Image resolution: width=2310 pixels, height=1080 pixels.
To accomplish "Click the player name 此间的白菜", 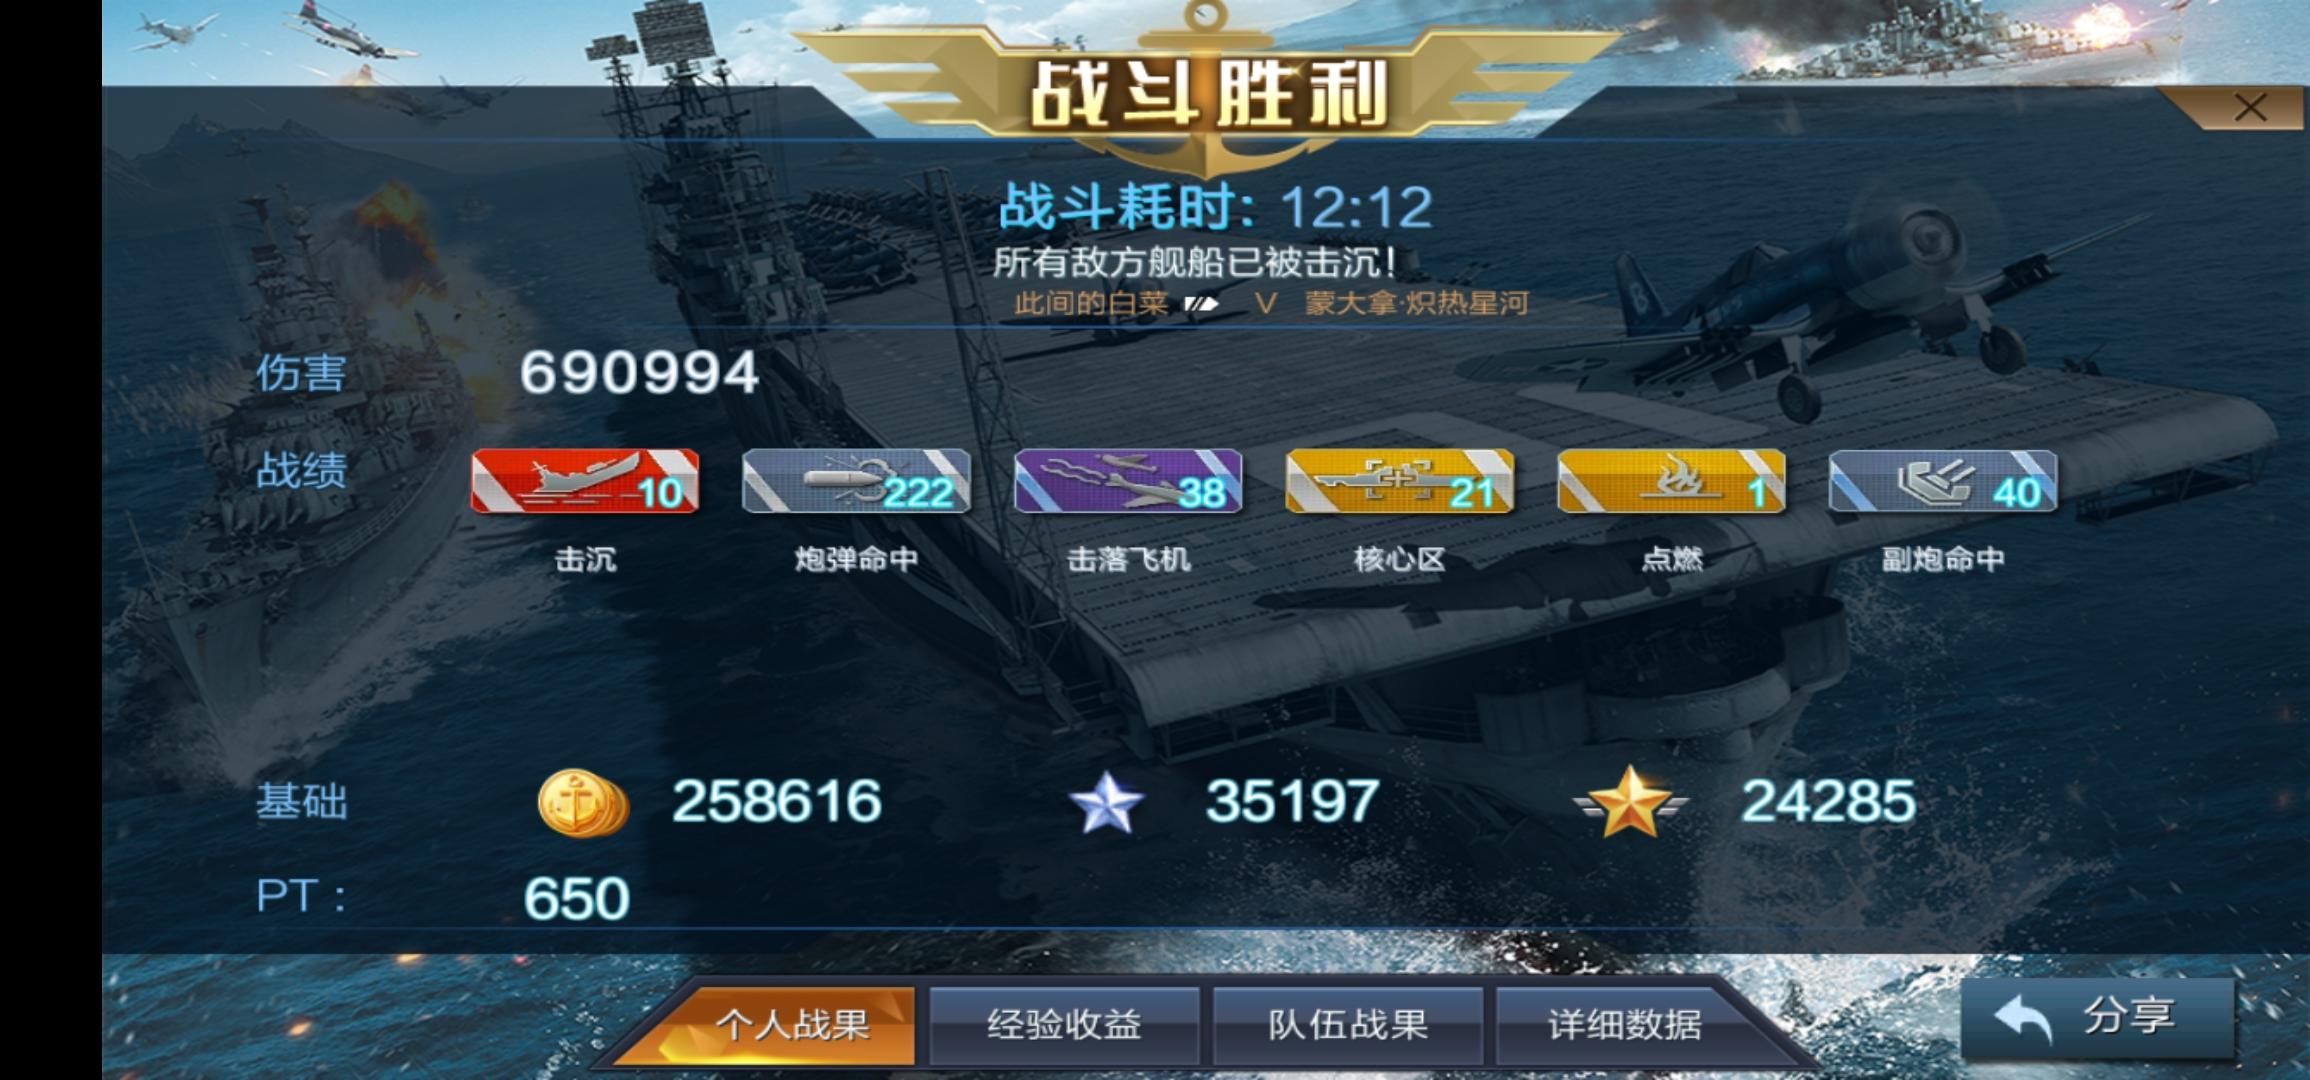I will pos(1090,303).
